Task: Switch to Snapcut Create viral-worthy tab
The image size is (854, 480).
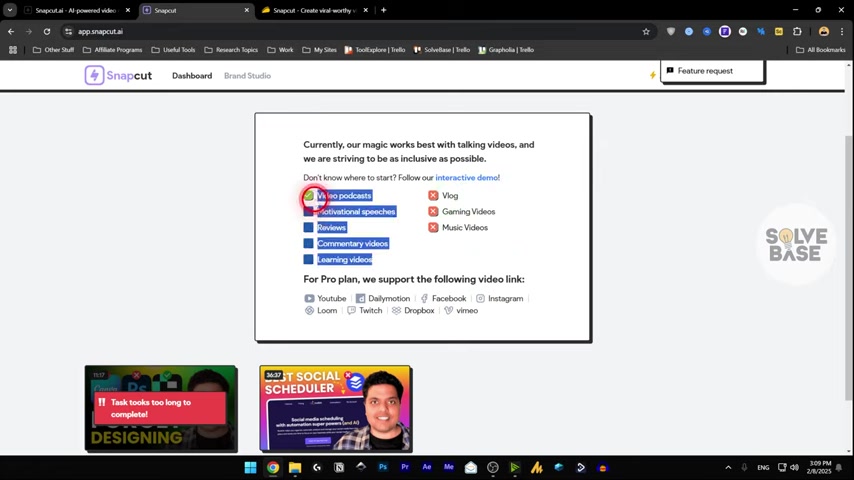Action: click(x=315, y=10)
